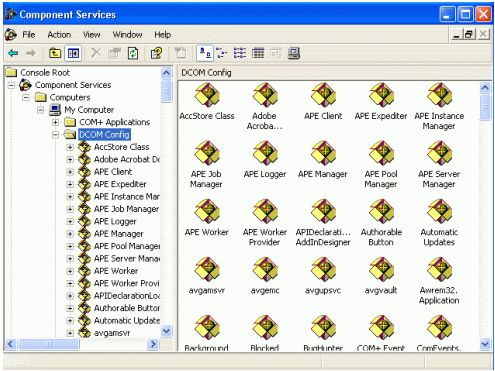Switch to List view icon
This screenshot has width=495, height=371.
pyautogui.click(x=240, y=53)
